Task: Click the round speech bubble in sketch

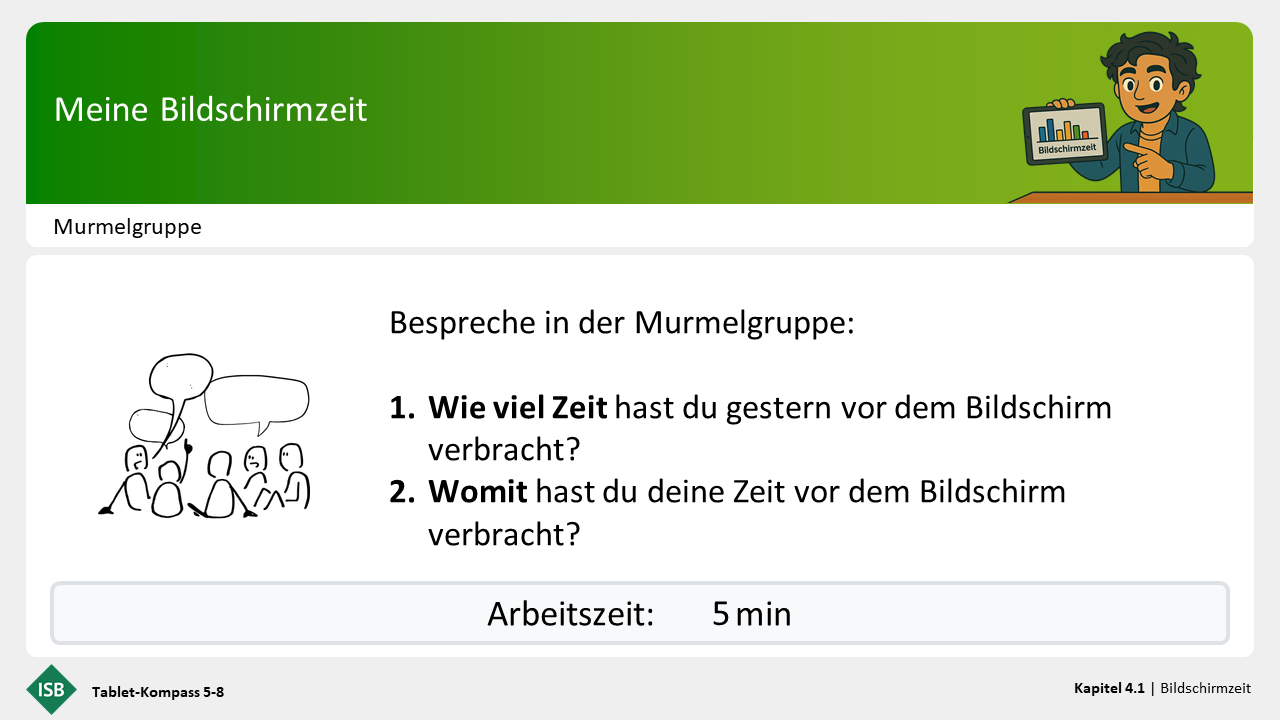Action: (x=181, y=377)
